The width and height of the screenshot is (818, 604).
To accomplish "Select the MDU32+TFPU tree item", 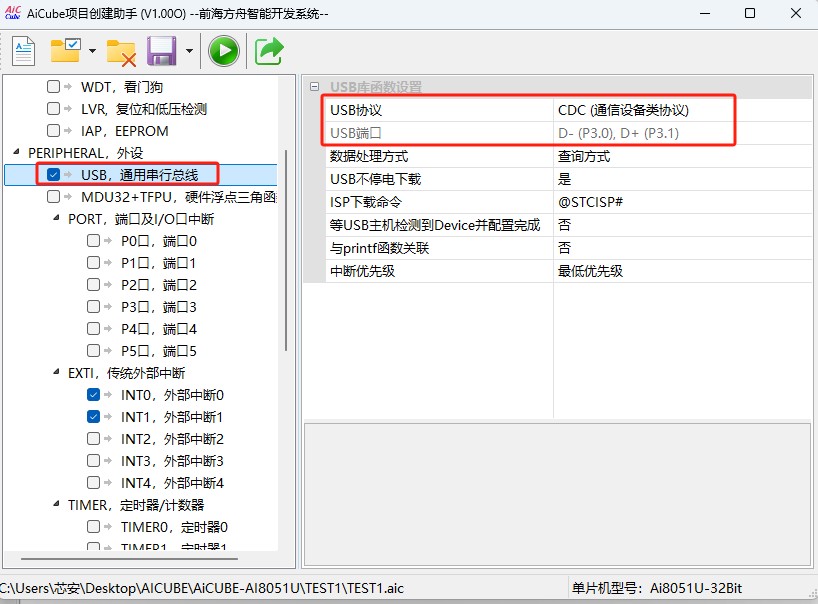I will point(178,197).
